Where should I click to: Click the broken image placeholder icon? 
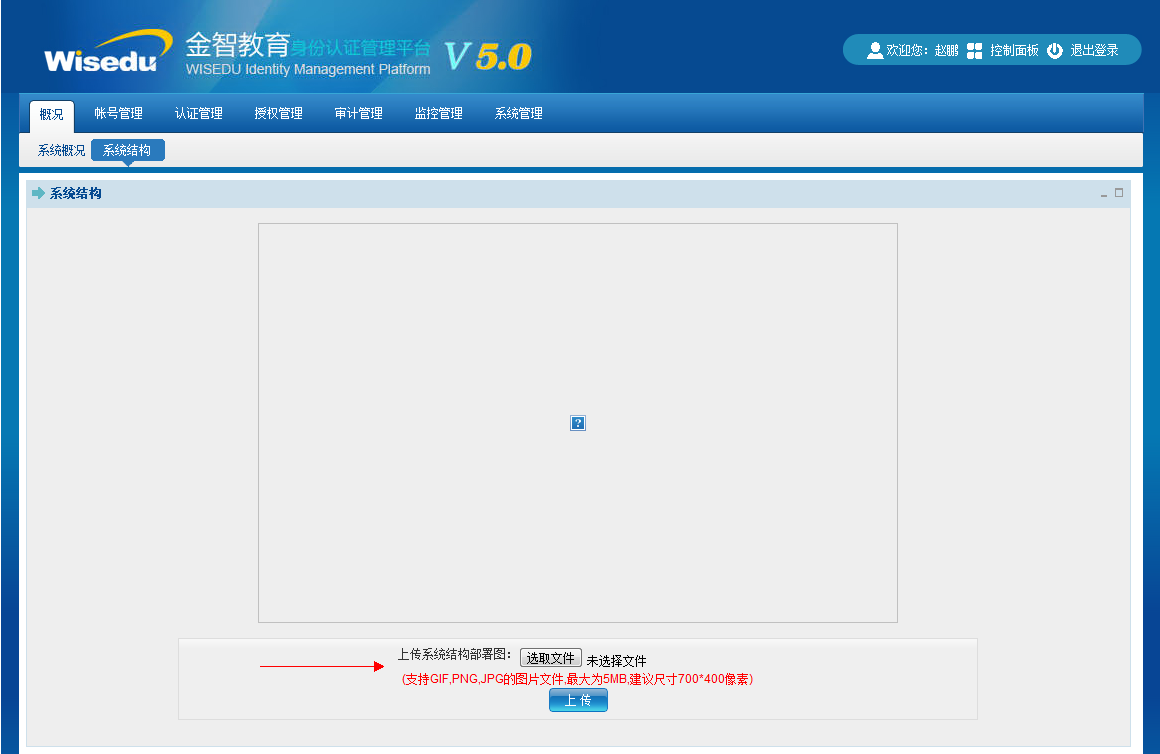577,423
